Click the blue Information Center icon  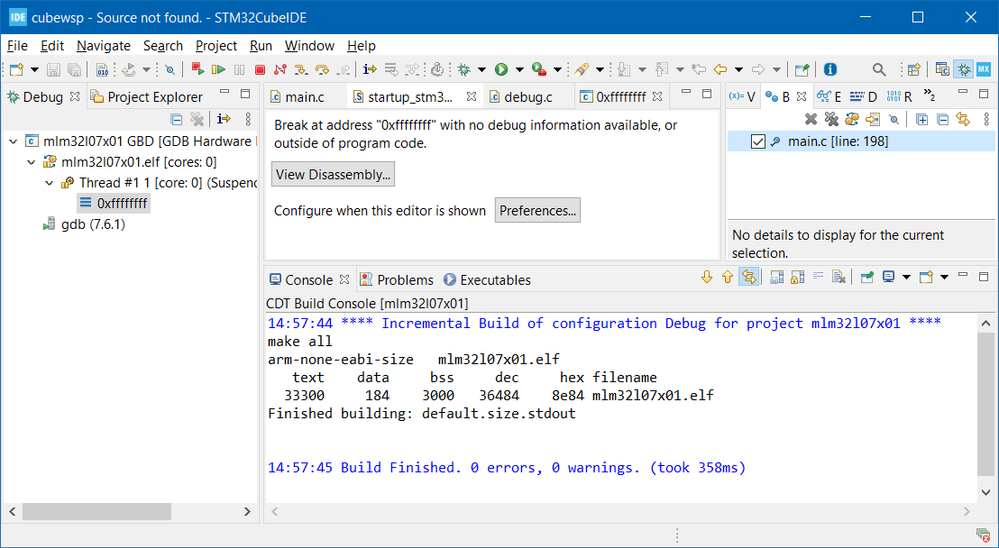pos(830,69)
